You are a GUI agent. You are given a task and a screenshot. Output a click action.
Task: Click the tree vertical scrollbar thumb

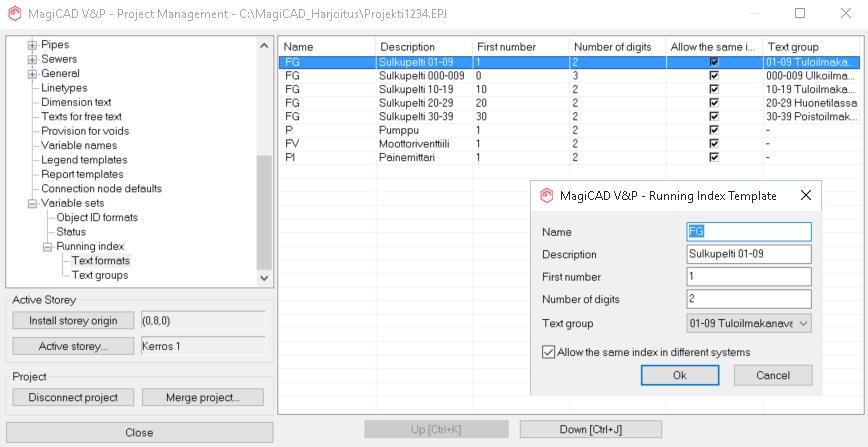pos(265,213)
